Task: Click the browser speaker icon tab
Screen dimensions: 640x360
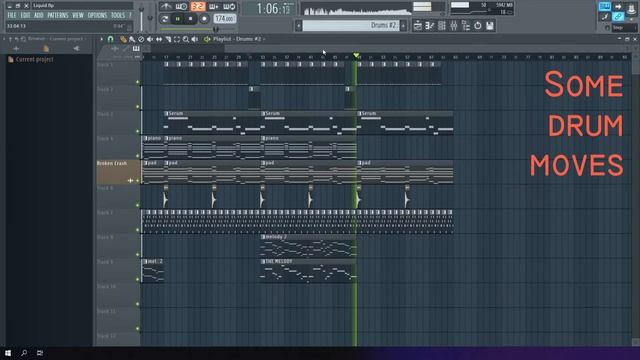Action: point(76,49)
